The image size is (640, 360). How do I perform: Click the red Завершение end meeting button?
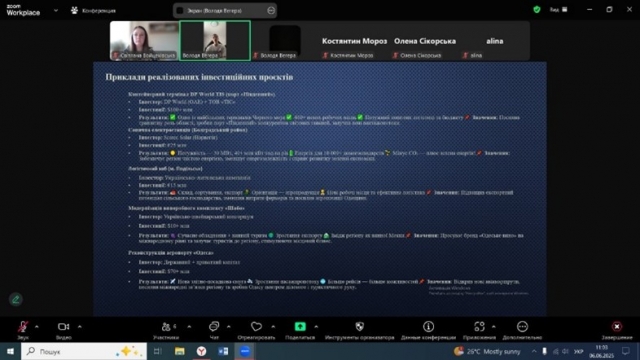point(617,327)
